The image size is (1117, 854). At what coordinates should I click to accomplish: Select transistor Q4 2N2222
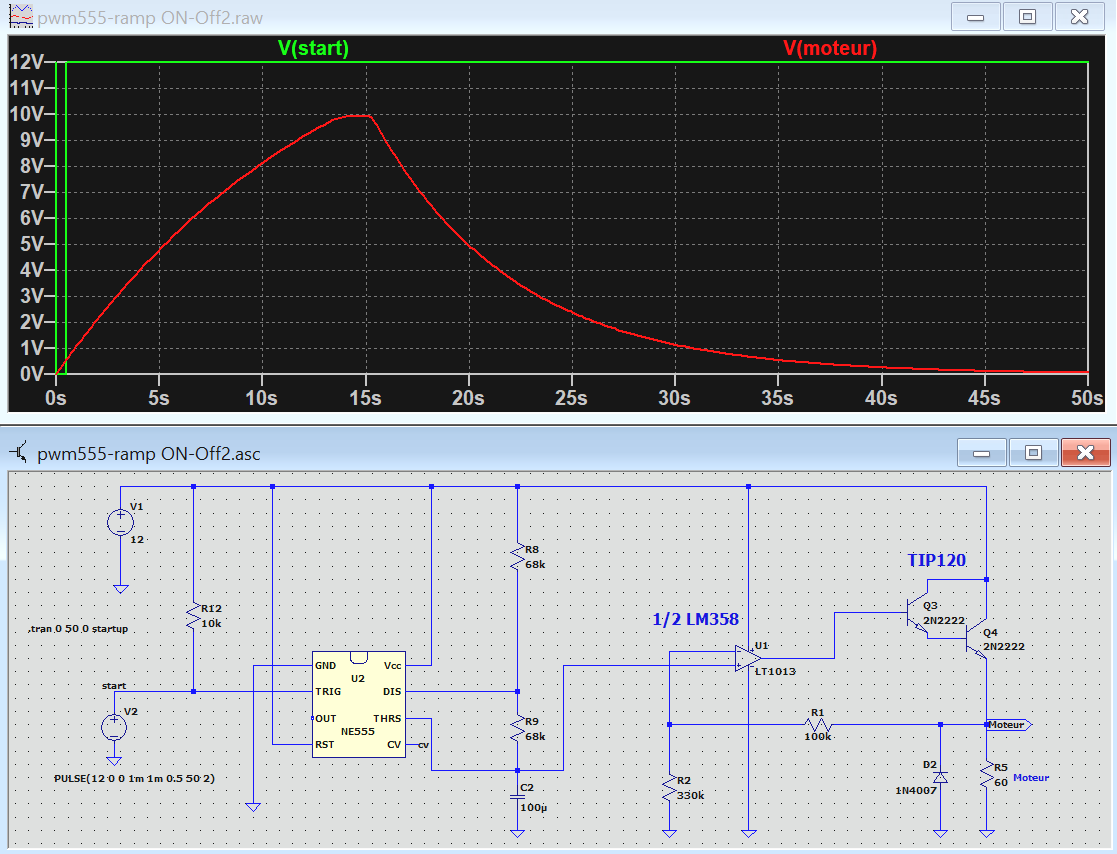pos(976,639)
